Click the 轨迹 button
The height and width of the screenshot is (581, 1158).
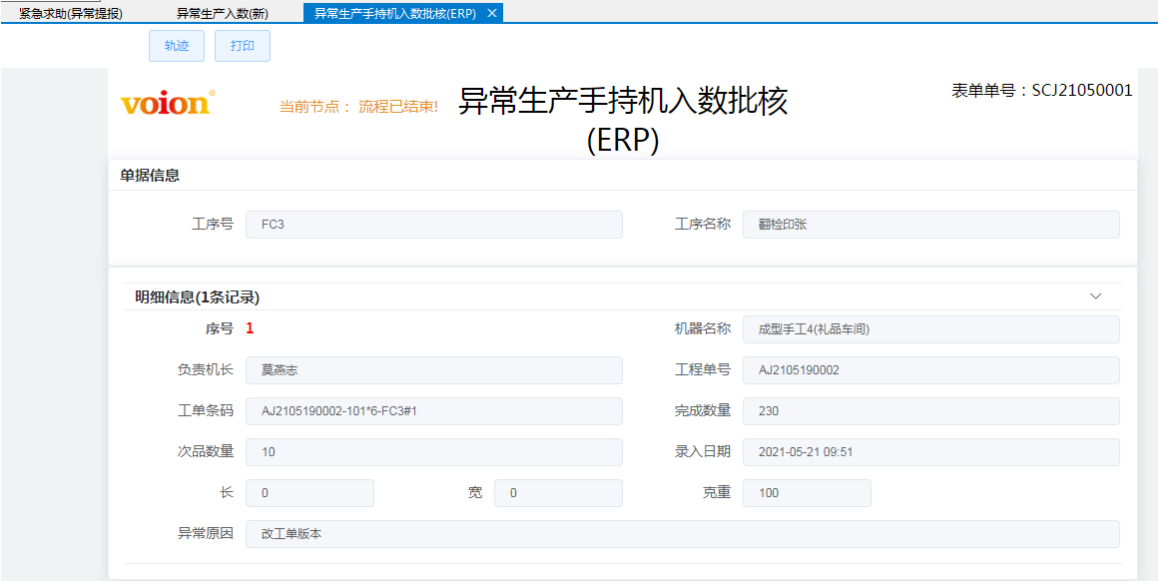[x=177, y=46]
